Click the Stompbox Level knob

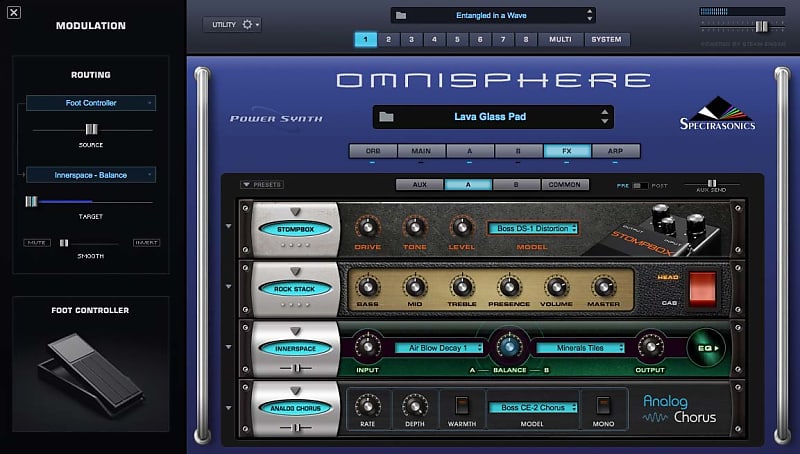pyautogui.click(x=462, y=227)
